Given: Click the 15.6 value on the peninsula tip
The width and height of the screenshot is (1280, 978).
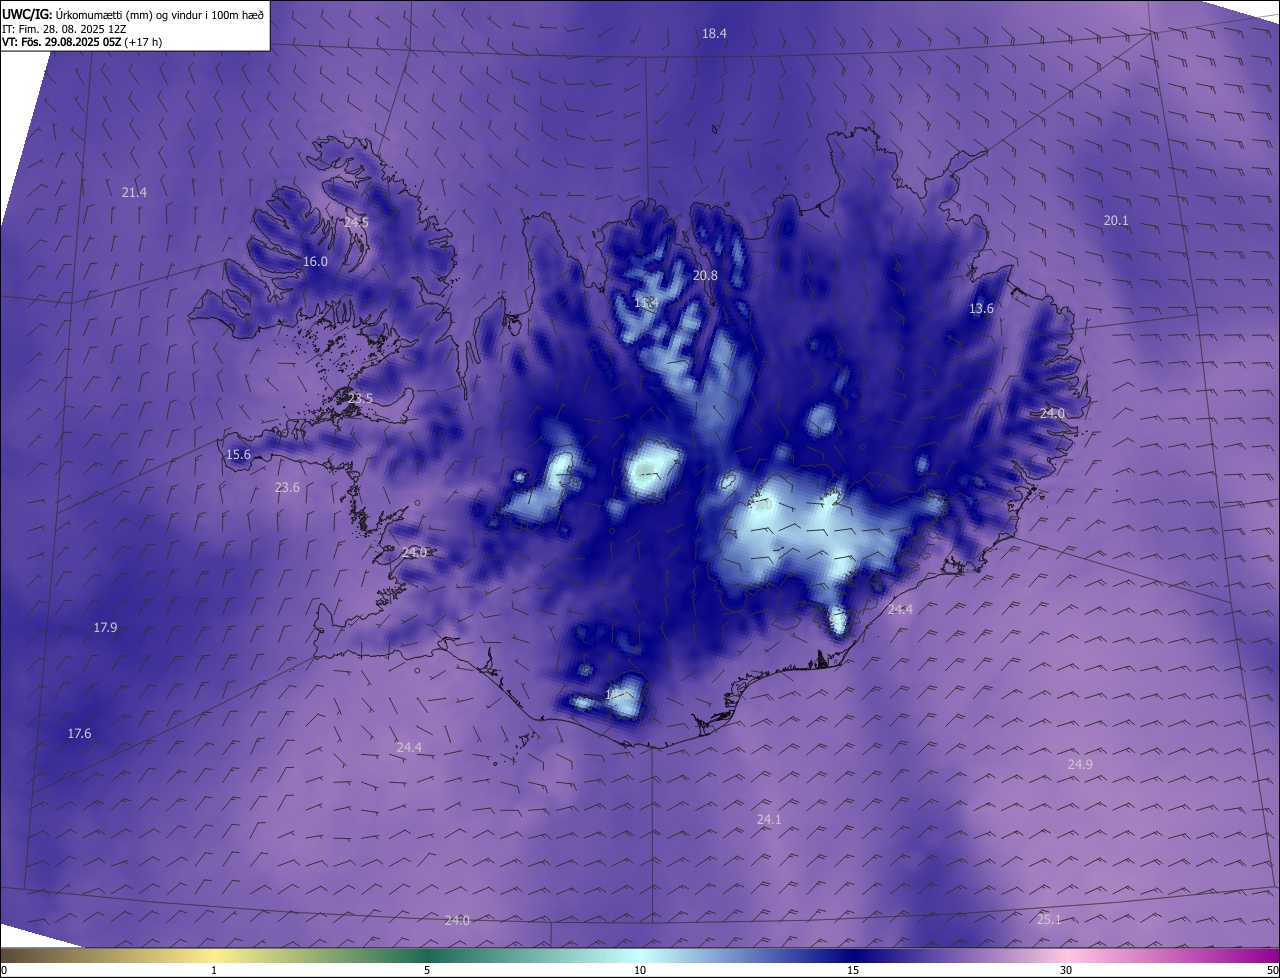Looking at the screenshot, I should coord(238,455).
